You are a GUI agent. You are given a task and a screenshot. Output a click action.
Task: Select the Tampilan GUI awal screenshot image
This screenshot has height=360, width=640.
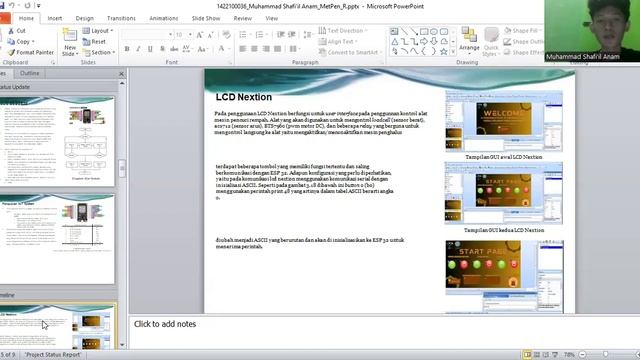click(504, 122)
